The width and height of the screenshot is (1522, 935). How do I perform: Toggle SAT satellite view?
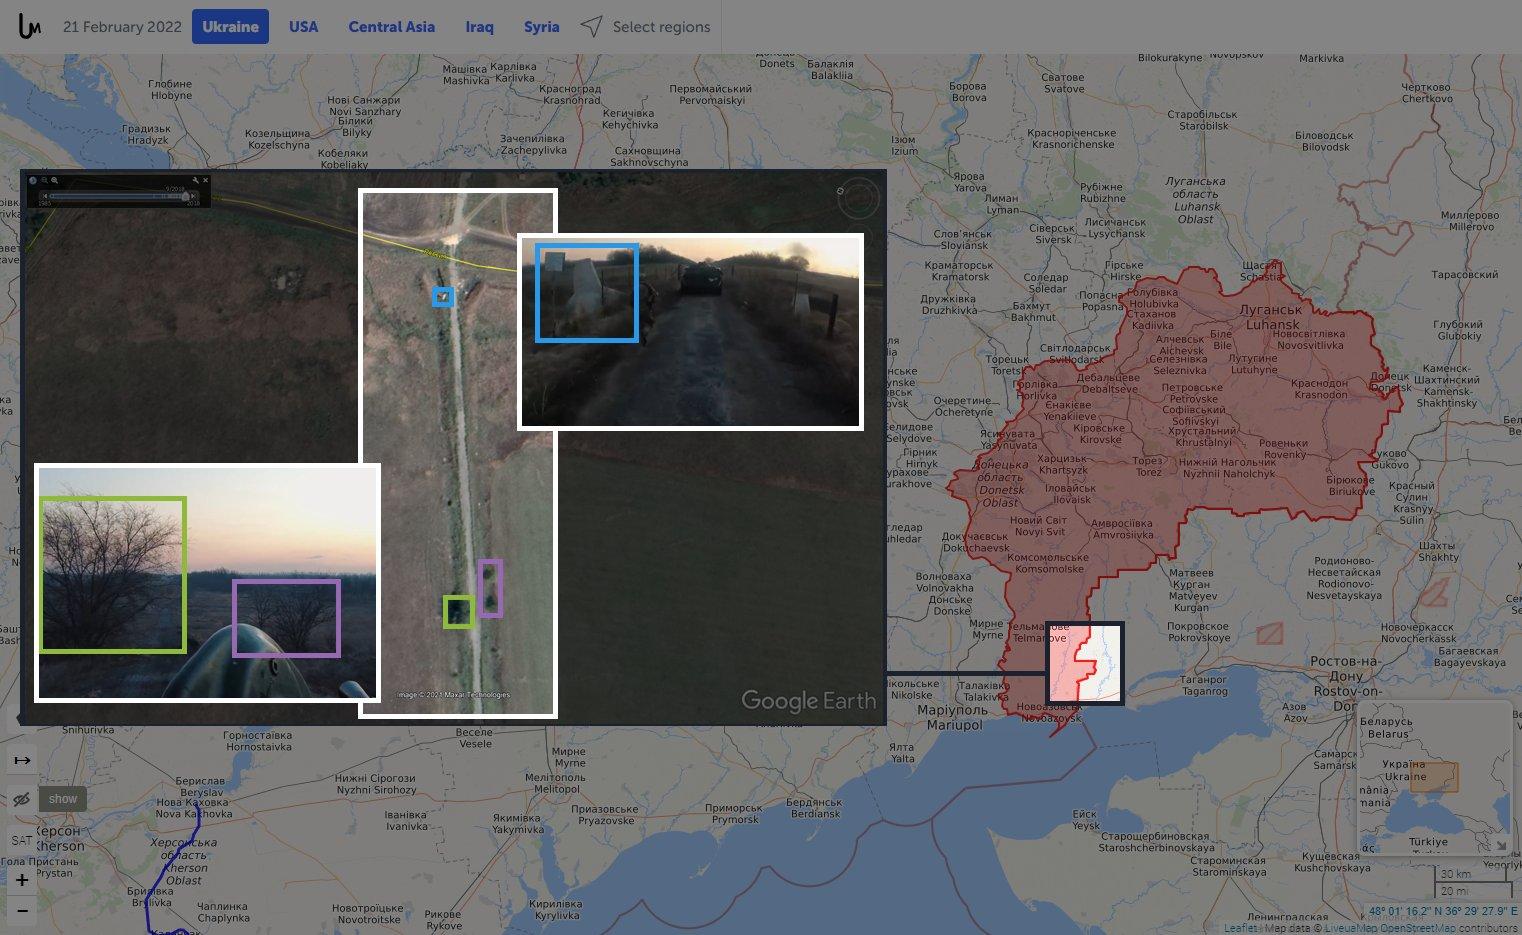click(x=22, y=840)
